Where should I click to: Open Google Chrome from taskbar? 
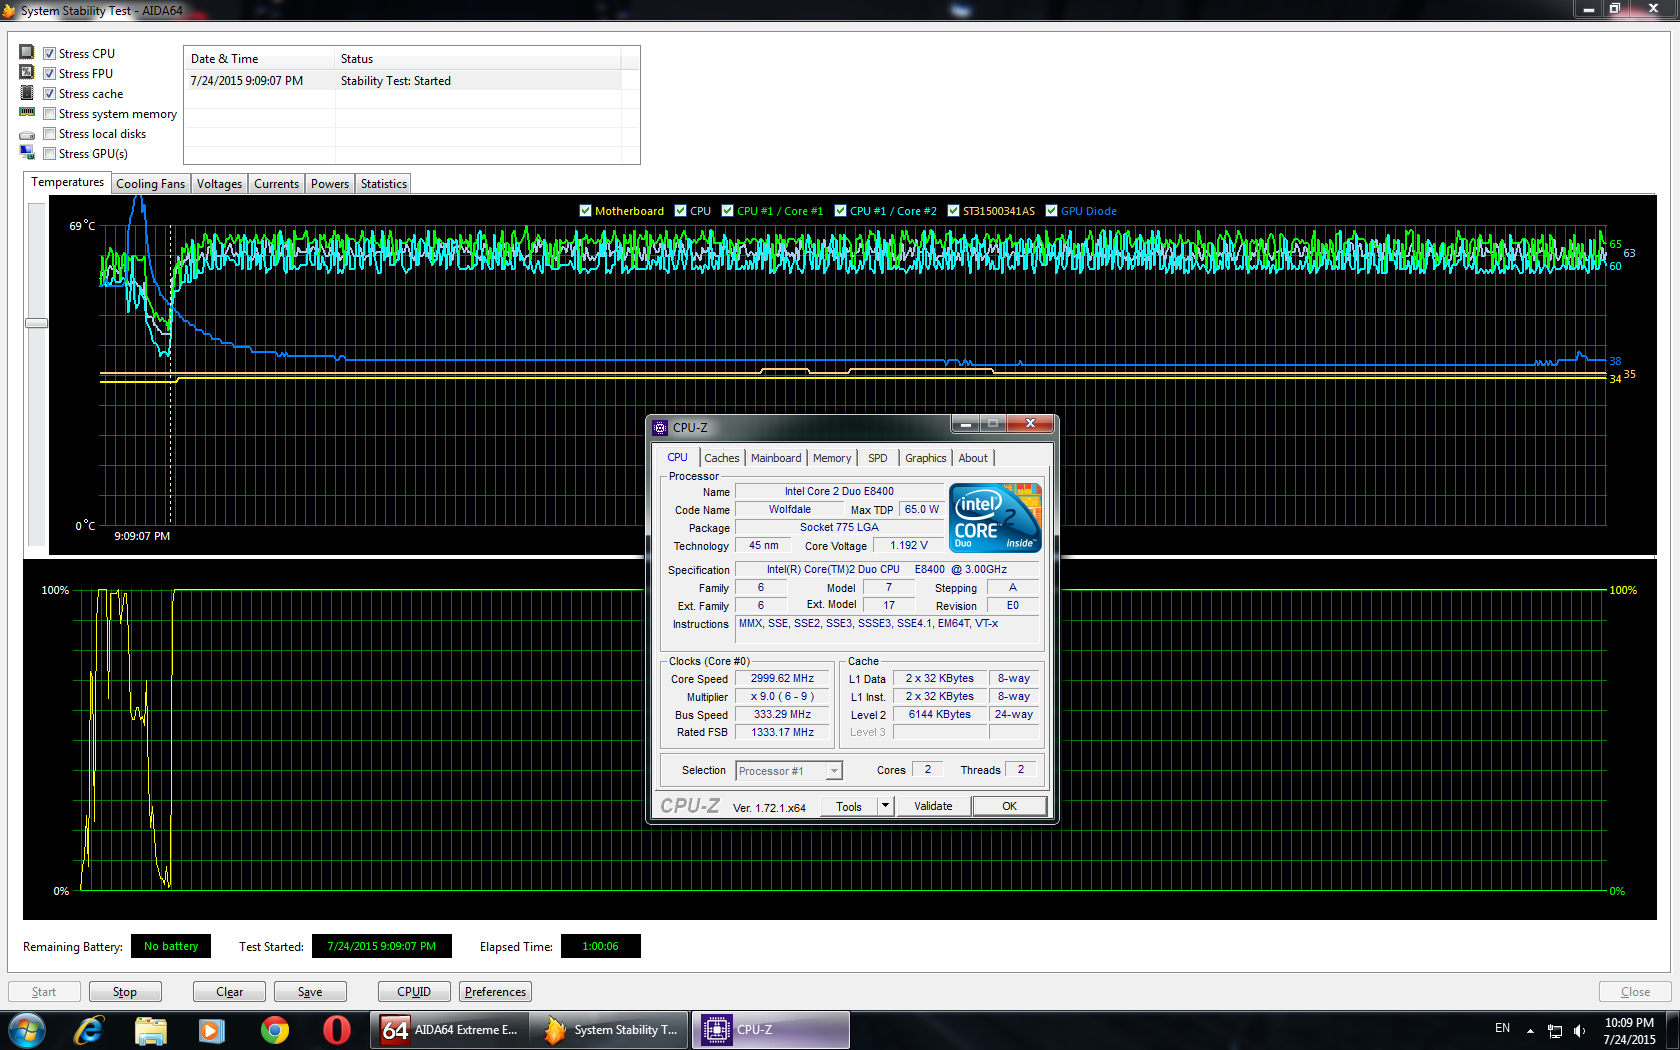coord(274,1030)
